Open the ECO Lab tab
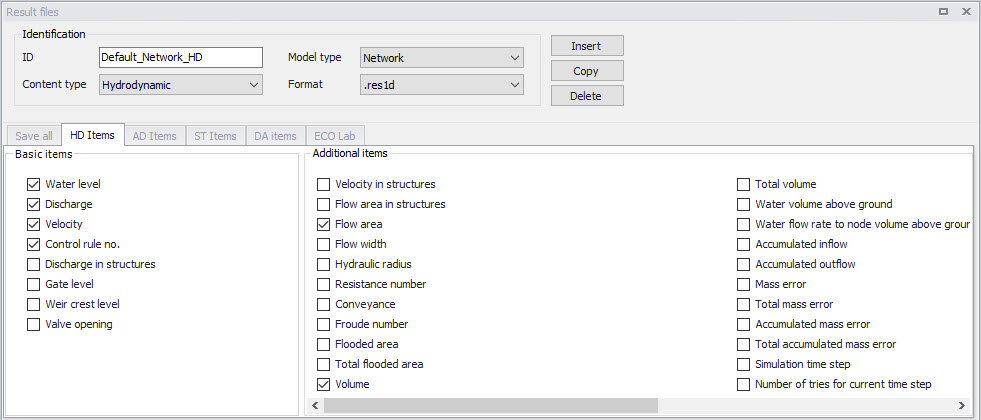981x420 pixels. [335, 136]
